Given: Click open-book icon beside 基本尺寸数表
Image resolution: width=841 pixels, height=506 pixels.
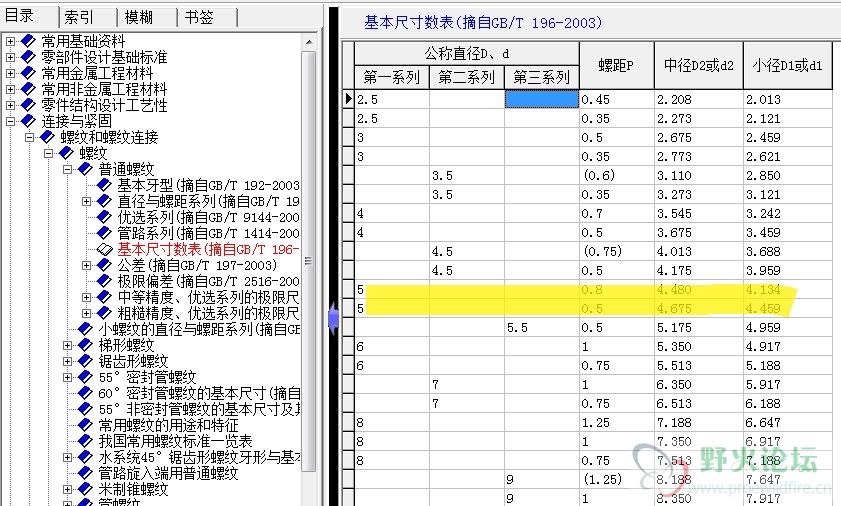Looking at the screenshot, I should pyautogui.click(x=104, y=250).
